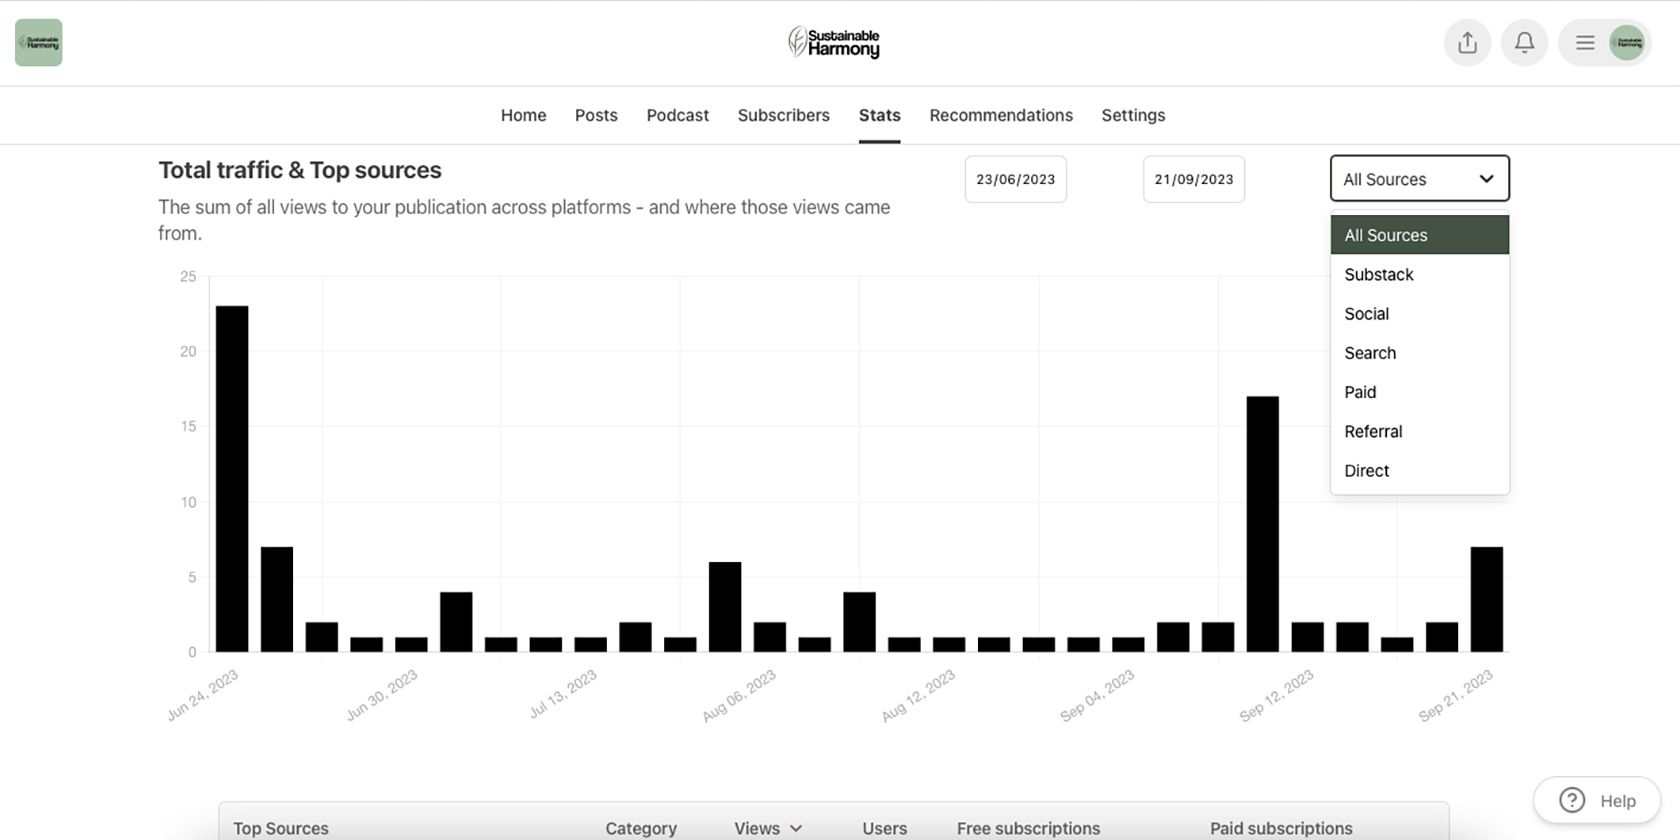Filter by Referral source
Screen dimensions: 1680x840
tap(1373, 431)
